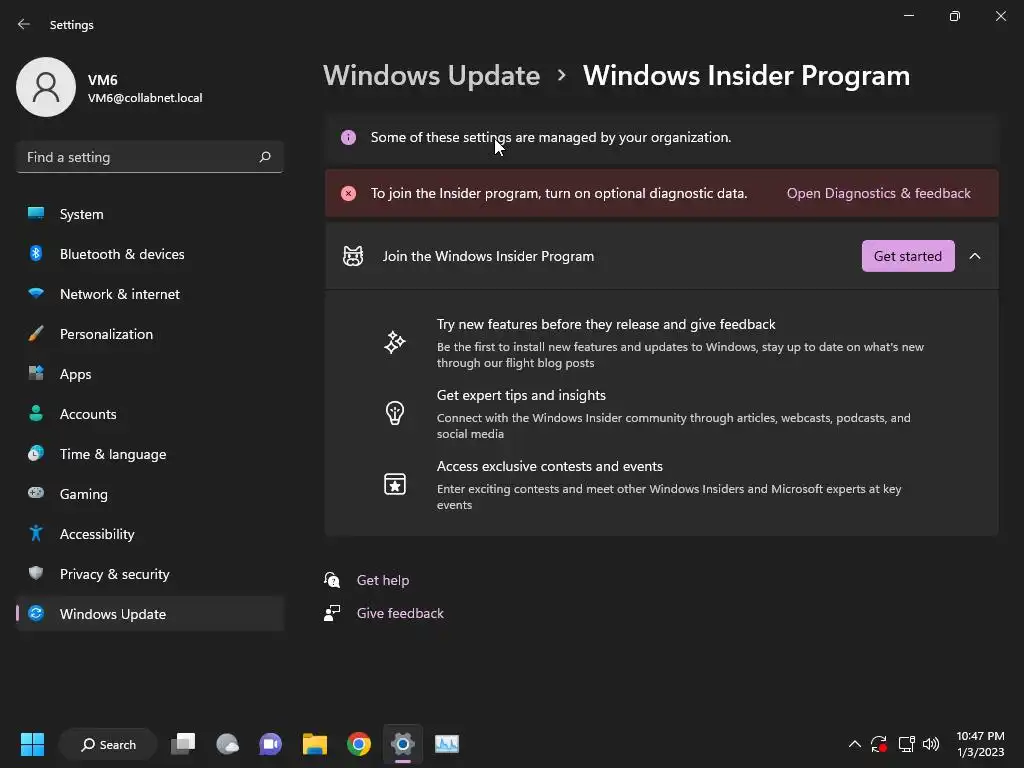The height and width of the screenshot is (768, 1024).
Task: Open the Apps settings category
Action: click(150, 374)
